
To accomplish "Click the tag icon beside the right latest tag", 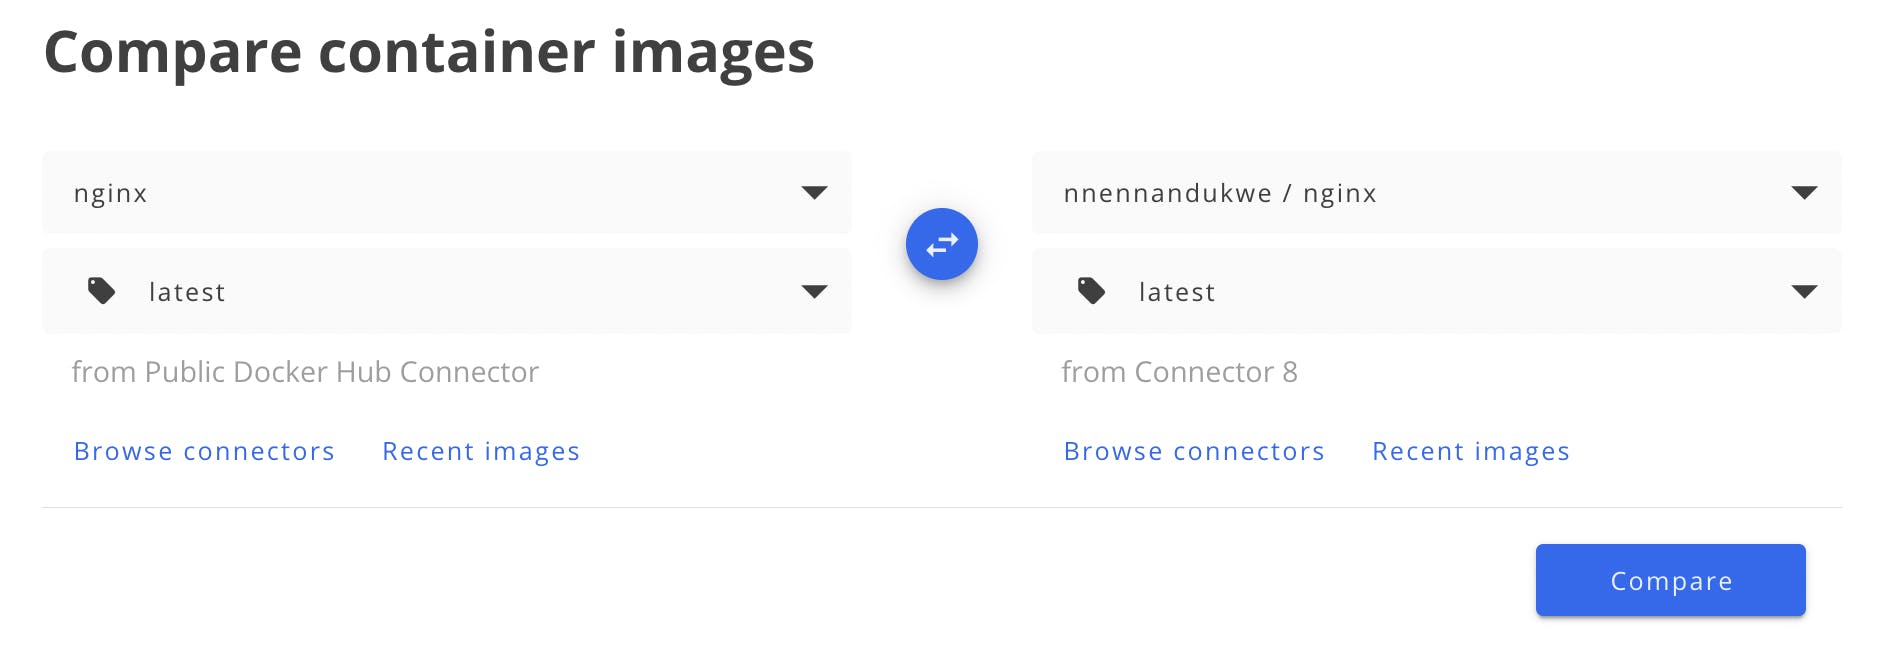I will click(x=1091, y=291).
